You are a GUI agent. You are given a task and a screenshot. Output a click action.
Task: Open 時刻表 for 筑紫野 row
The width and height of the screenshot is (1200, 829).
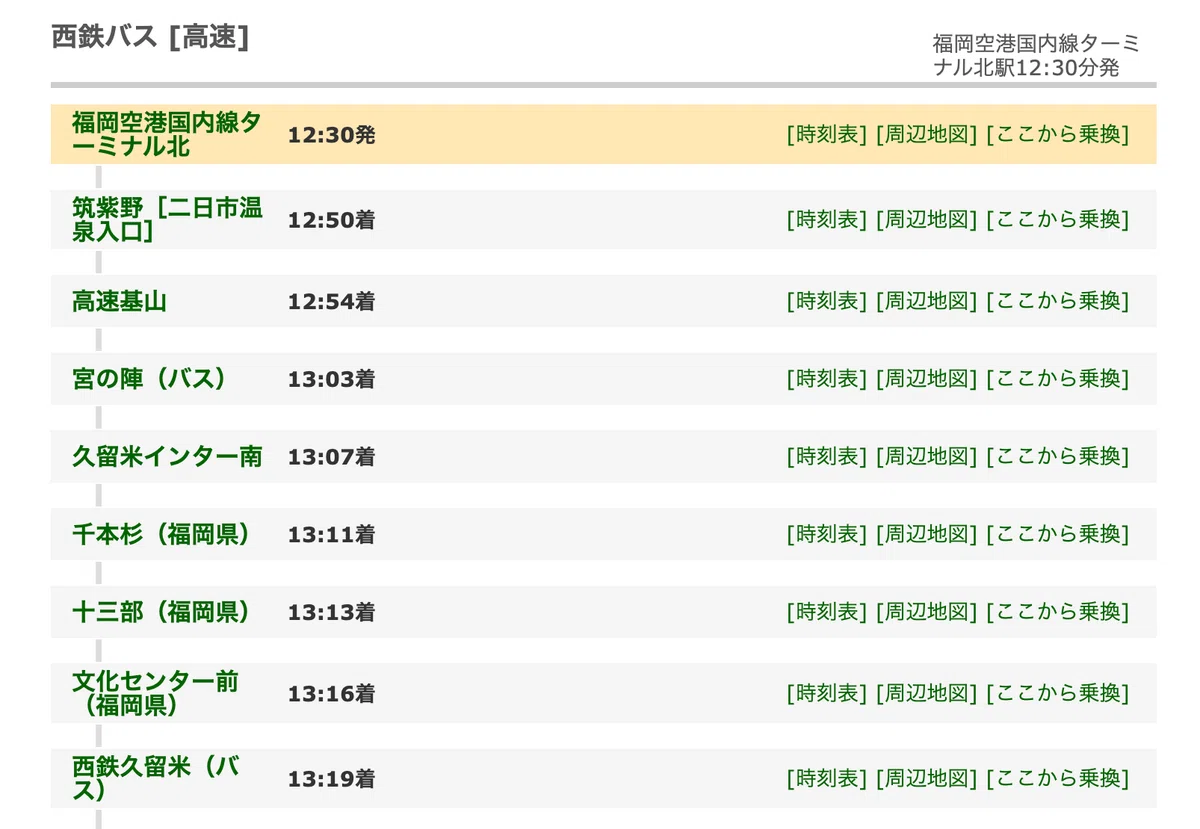(826, 219)
